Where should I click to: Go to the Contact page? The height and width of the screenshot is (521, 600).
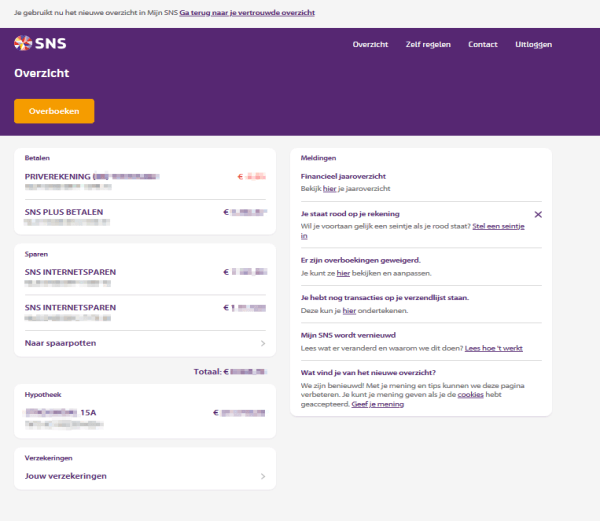(x=483, y=44)
